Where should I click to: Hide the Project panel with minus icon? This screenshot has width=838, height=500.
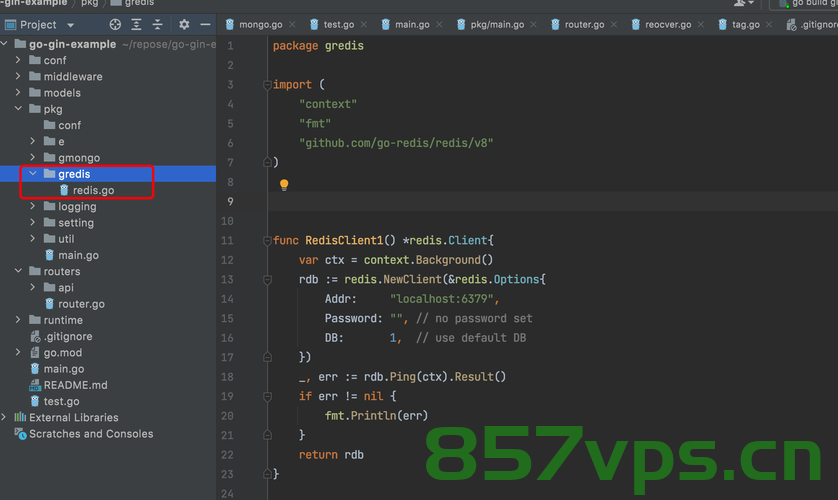[x=205, y=25]
